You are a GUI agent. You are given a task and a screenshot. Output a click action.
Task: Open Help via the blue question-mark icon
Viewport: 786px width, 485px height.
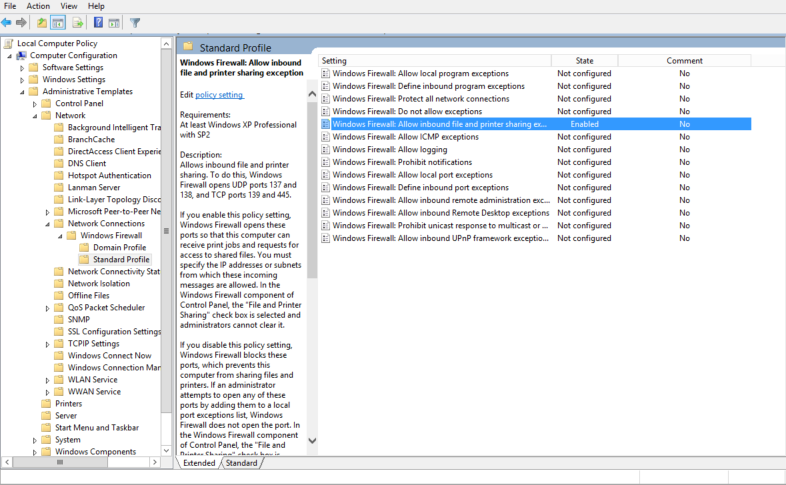(98, 22)
